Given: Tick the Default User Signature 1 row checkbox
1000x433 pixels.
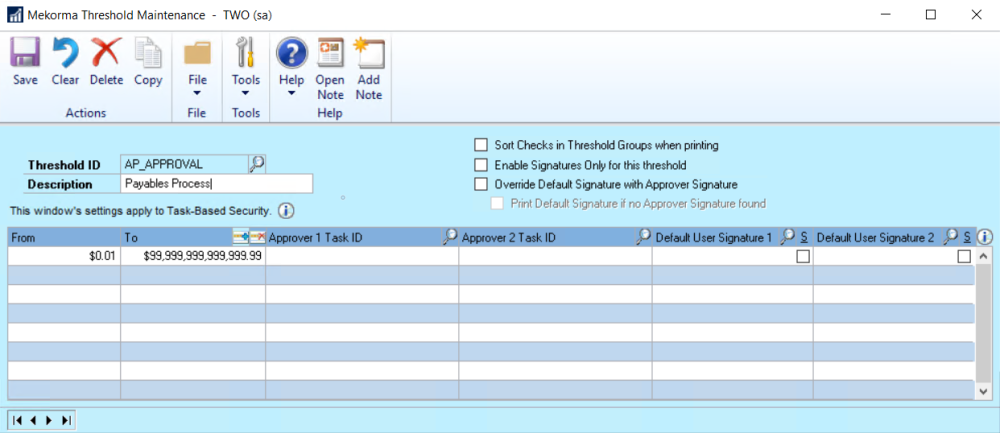Looking at the screenshot, I should coord(803,256).
